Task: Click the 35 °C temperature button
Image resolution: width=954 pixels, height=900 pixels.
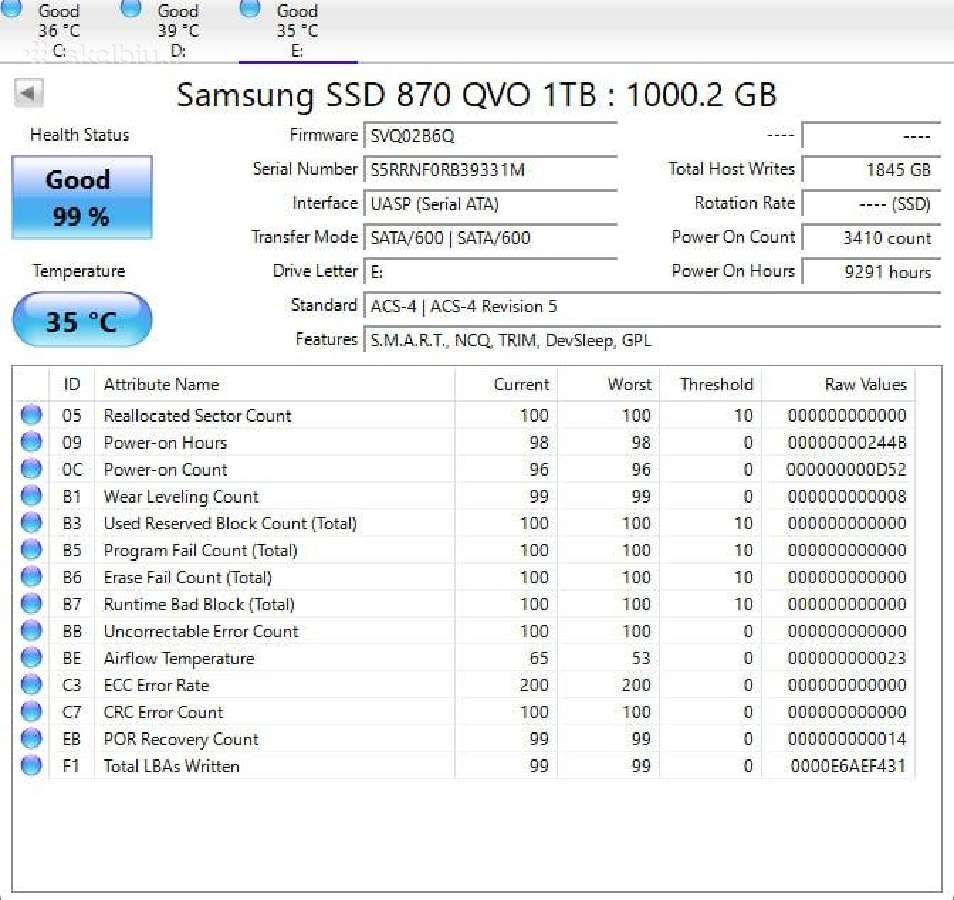Action: pos(82,320)
